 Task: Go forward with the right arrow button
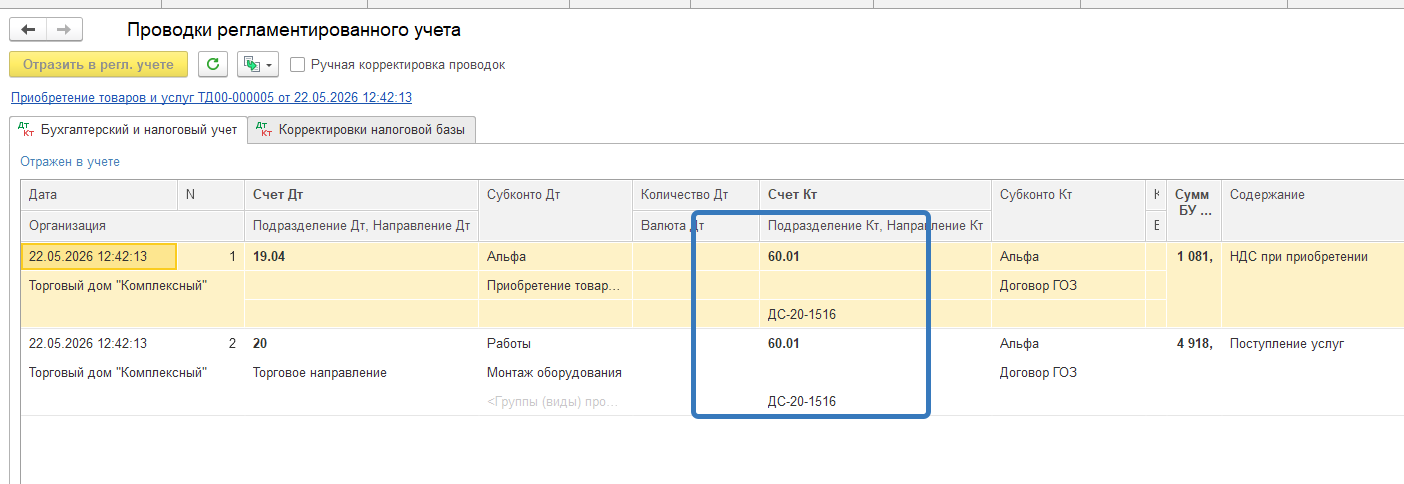pos(64,31)
